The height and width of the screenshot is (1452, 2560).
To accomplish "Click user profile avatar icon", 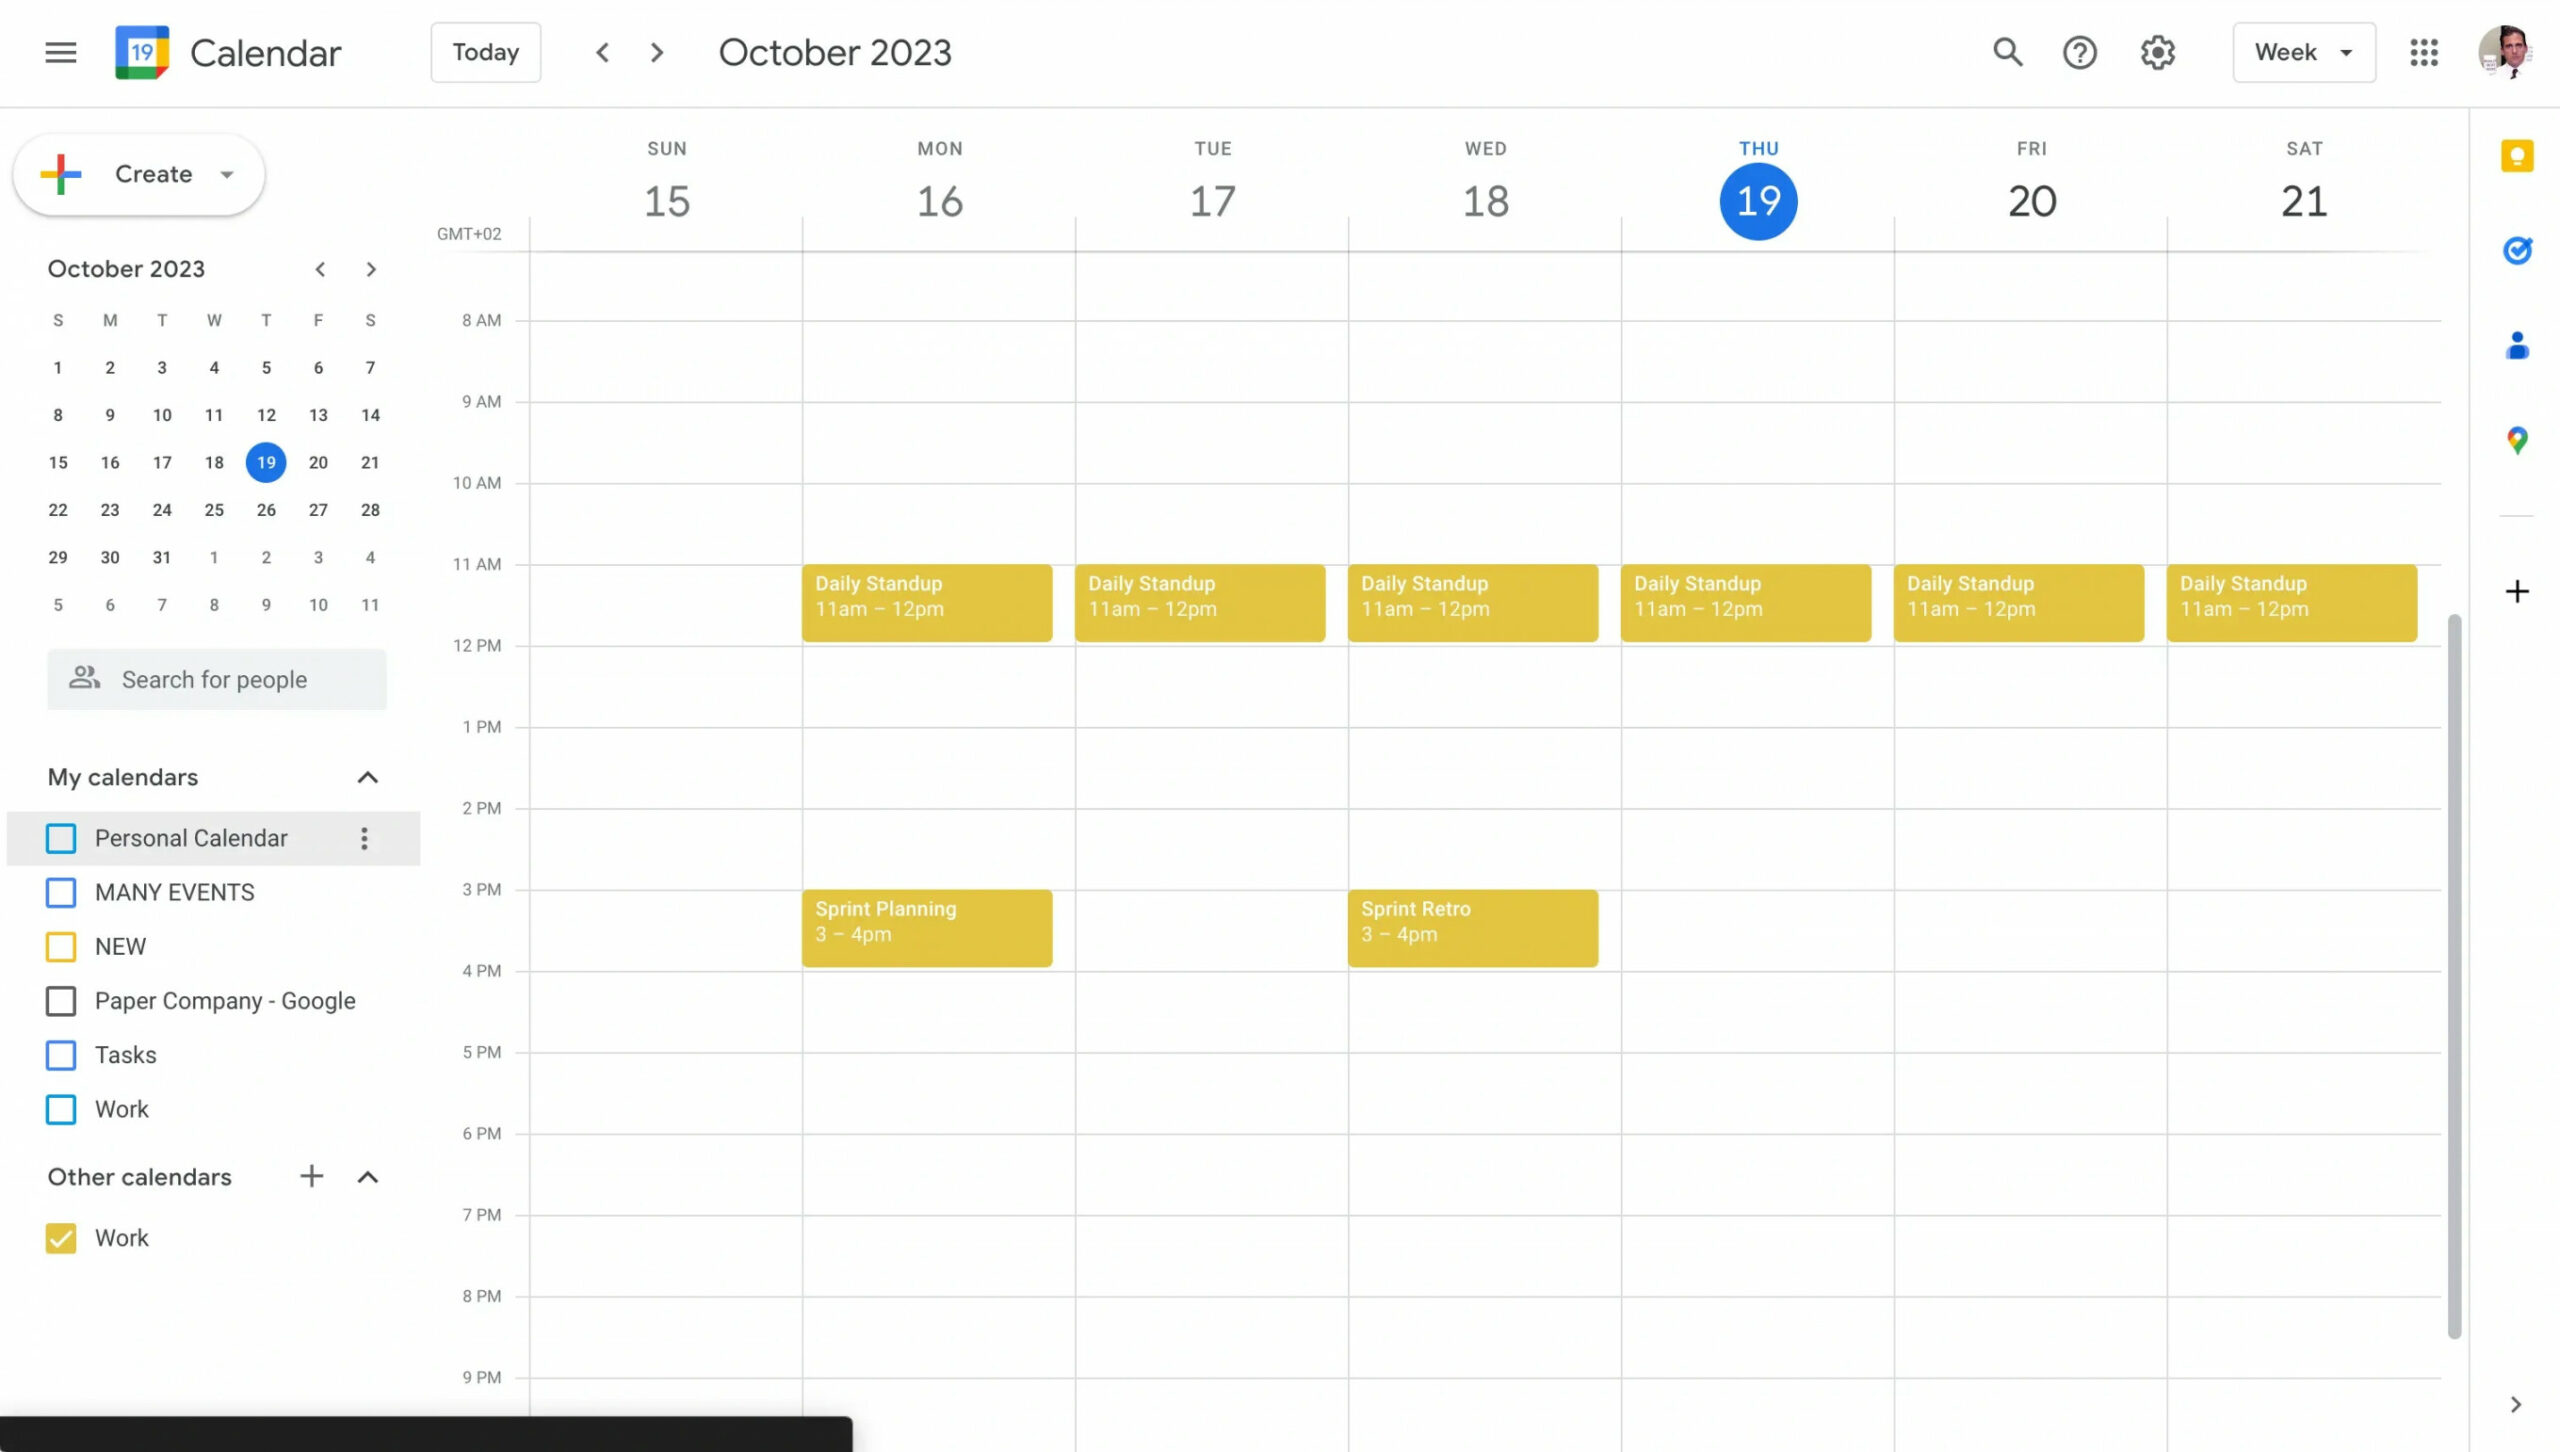I will [2504, 51].
